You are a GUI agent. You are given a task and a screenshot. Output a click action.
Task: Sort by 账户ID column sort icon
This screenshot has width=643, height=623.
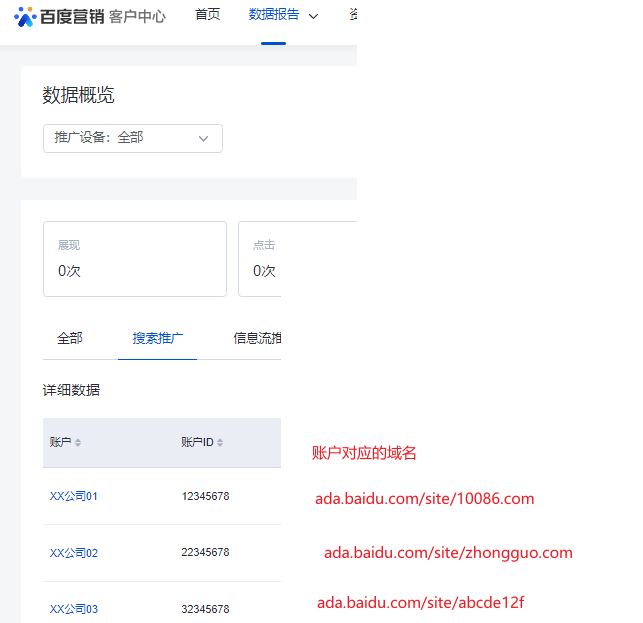click(x=220, y=443)
